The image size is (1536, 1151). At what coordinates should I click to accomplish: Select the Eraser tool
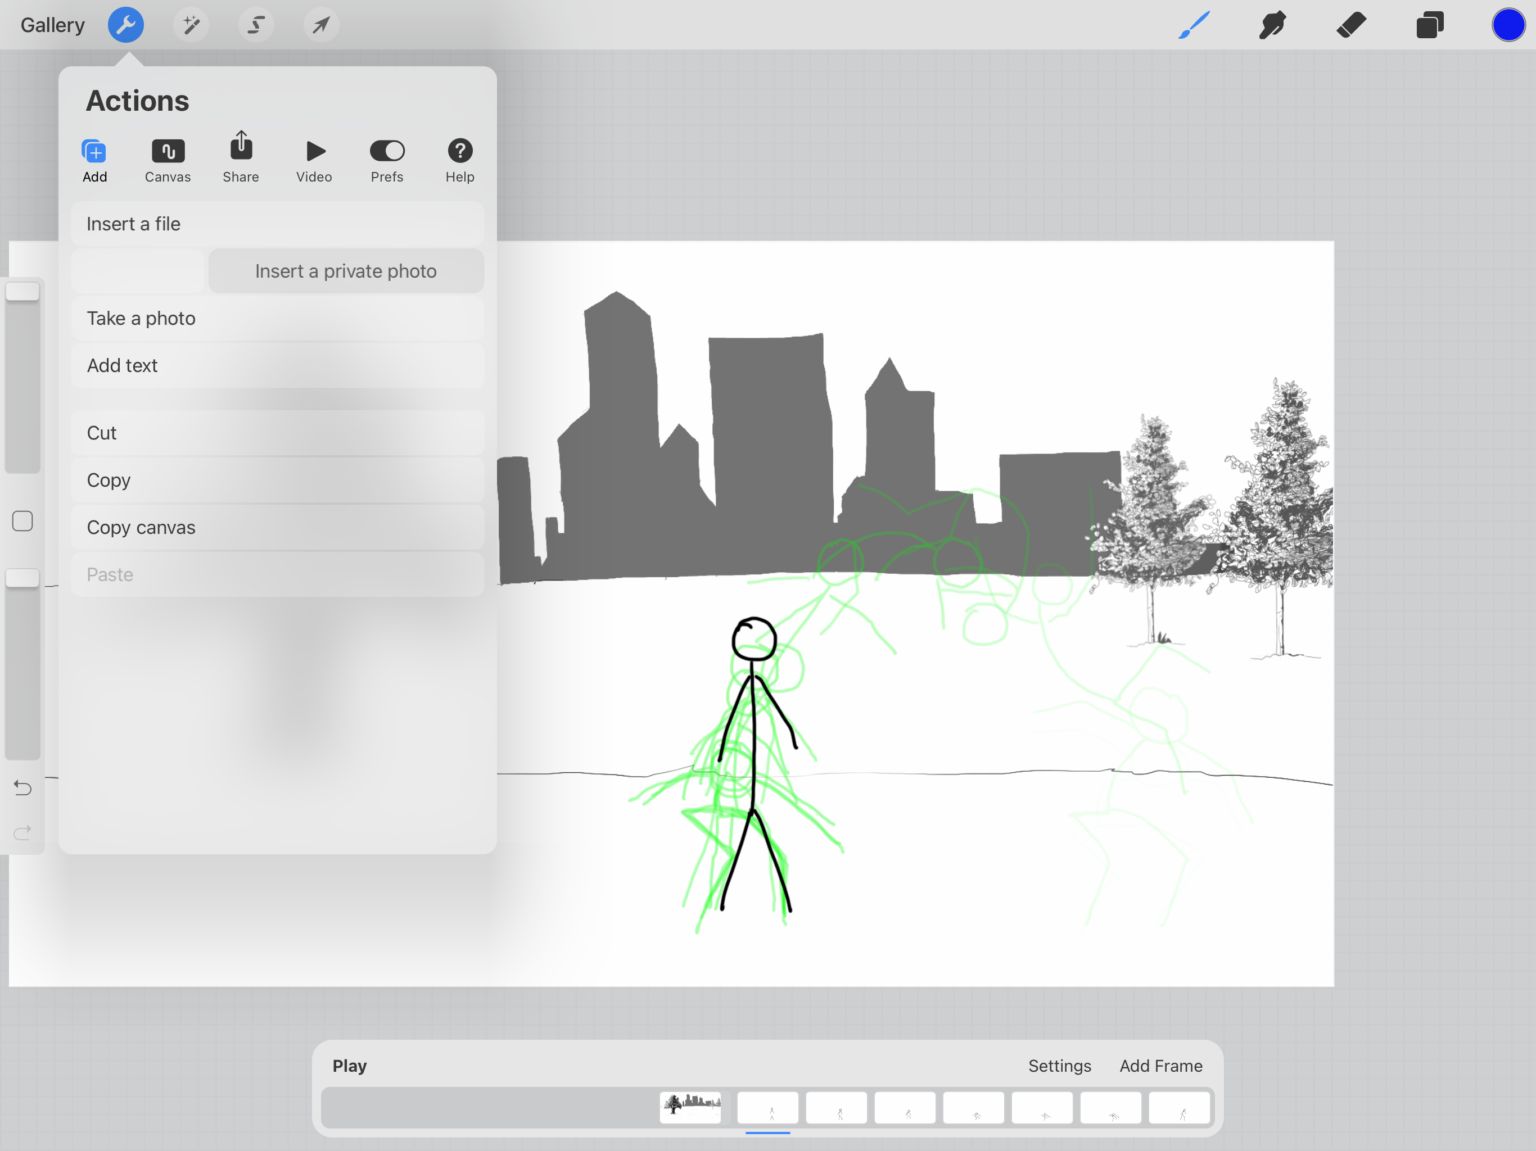click(1351, 25)
